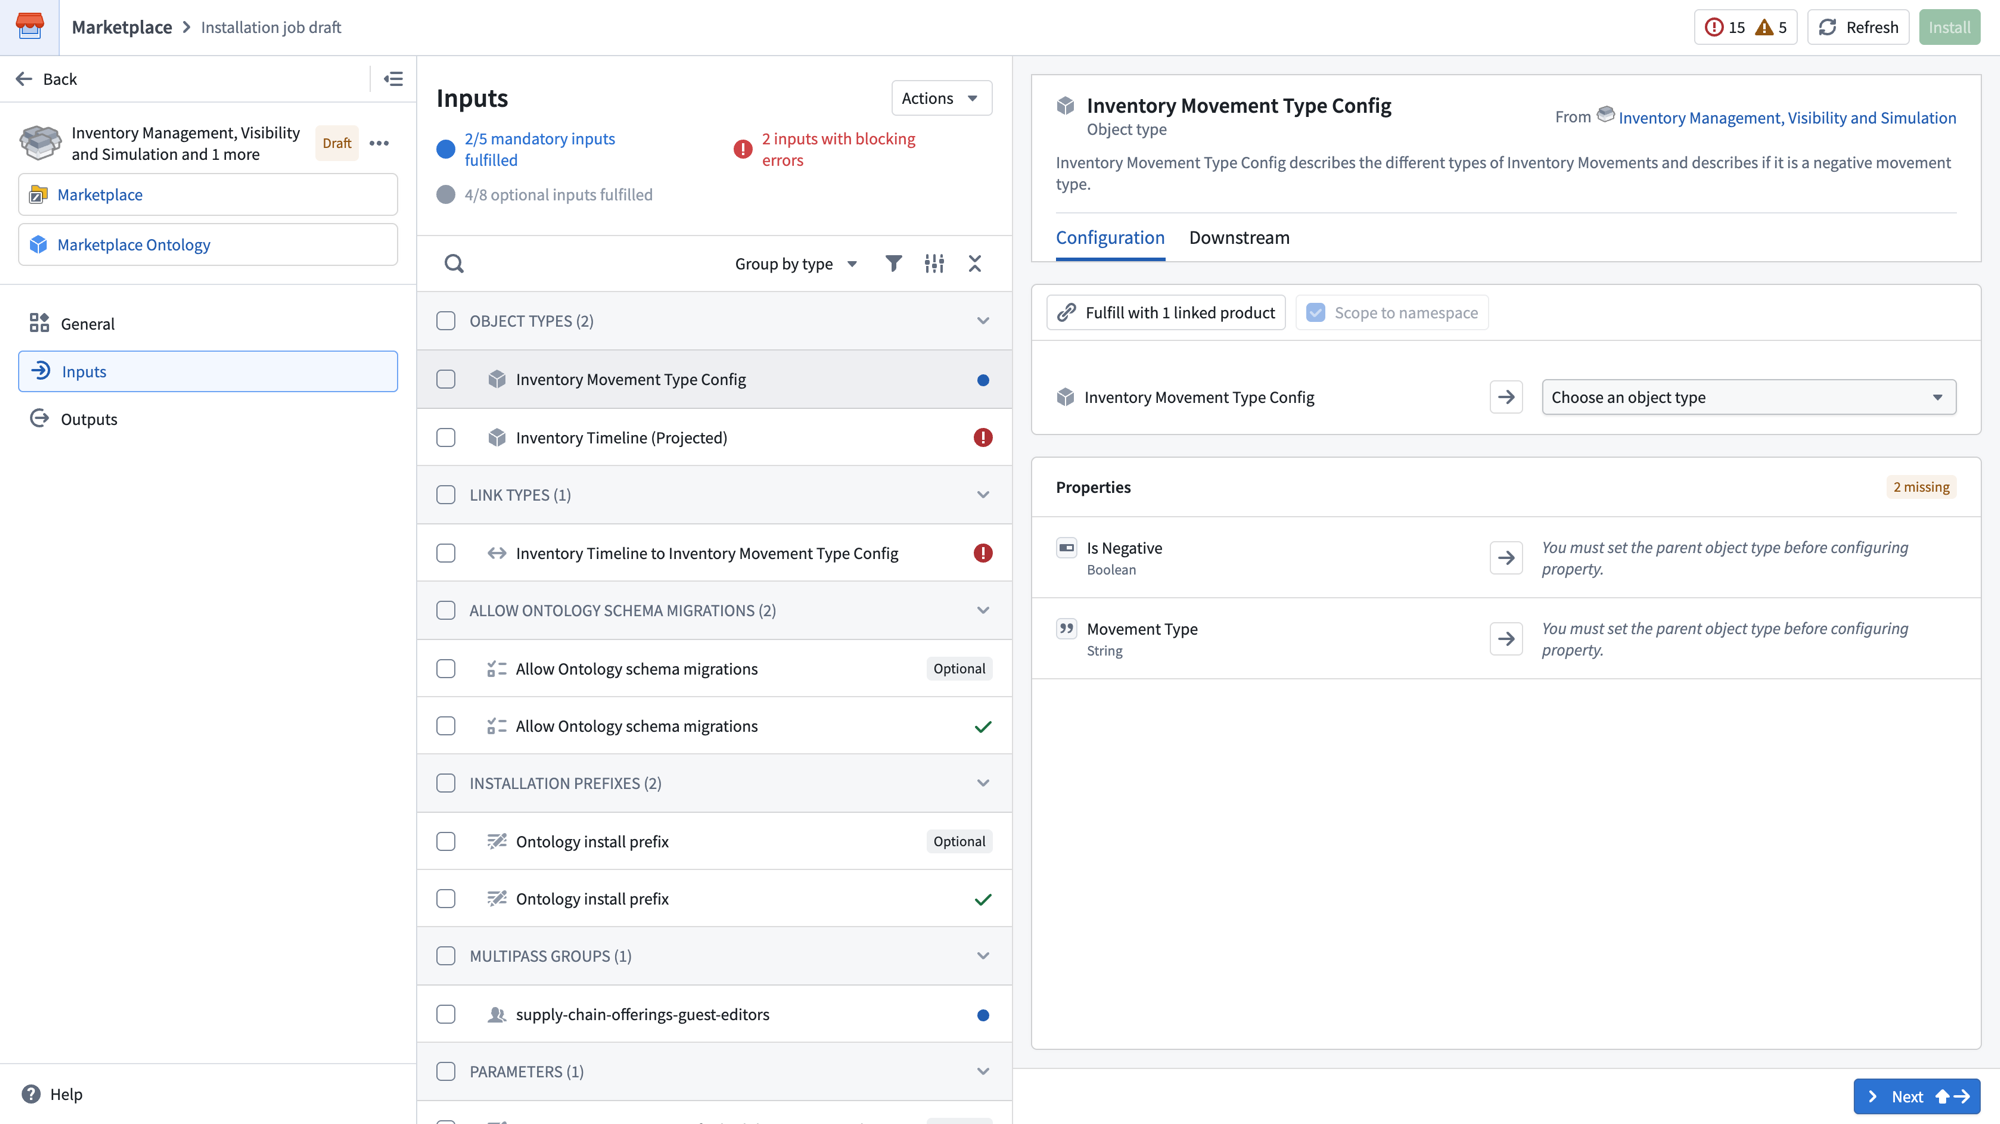Viewport: 2000px width, 1124px height.
Task: Click the error icon on the link type row
Action: 983,553
